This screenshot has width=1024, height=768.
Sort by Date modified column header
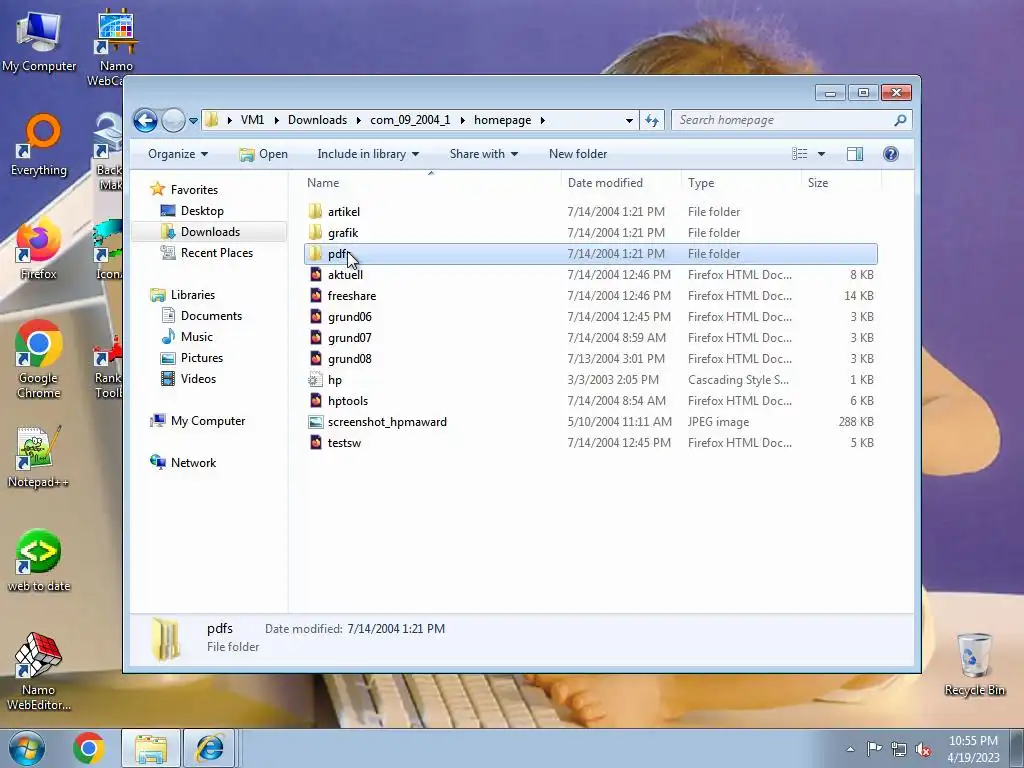pos(605,183)
